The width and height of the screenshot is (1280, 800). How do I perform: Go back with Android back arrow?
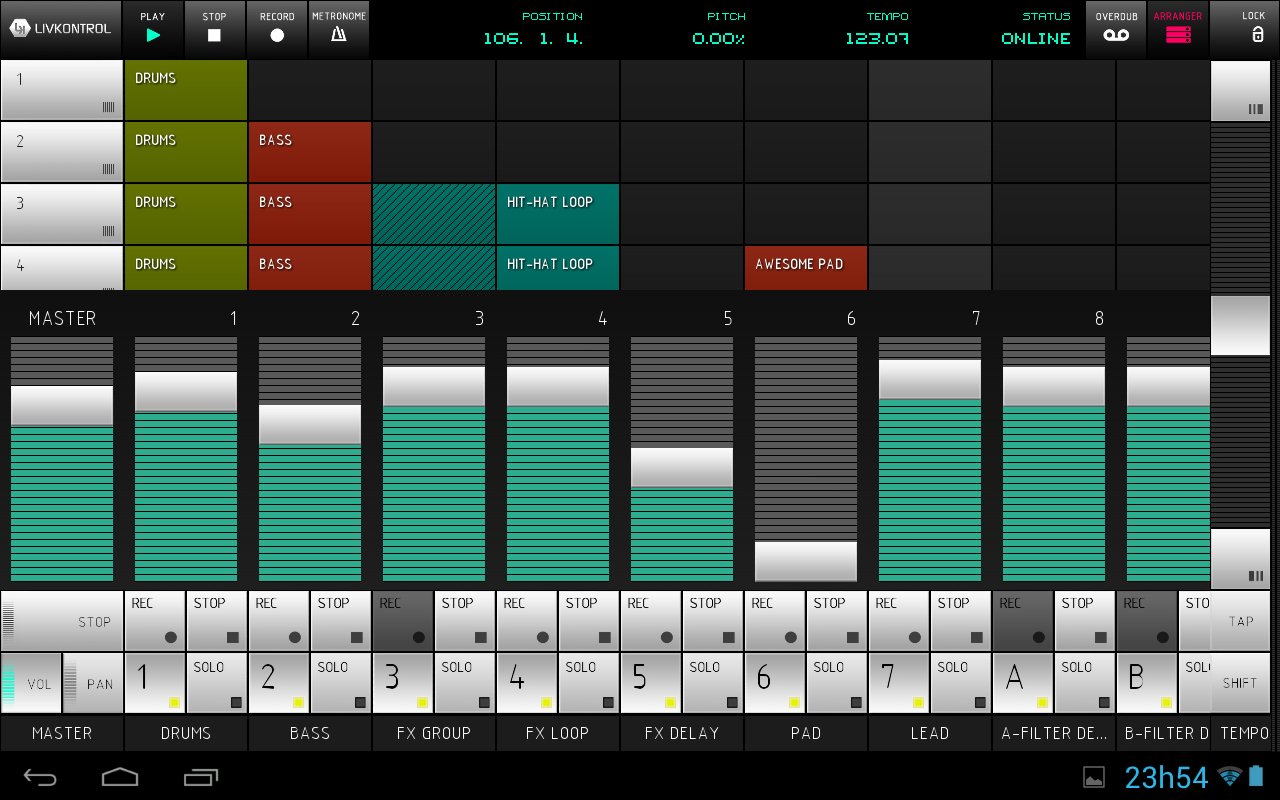[x=41, y=776]
